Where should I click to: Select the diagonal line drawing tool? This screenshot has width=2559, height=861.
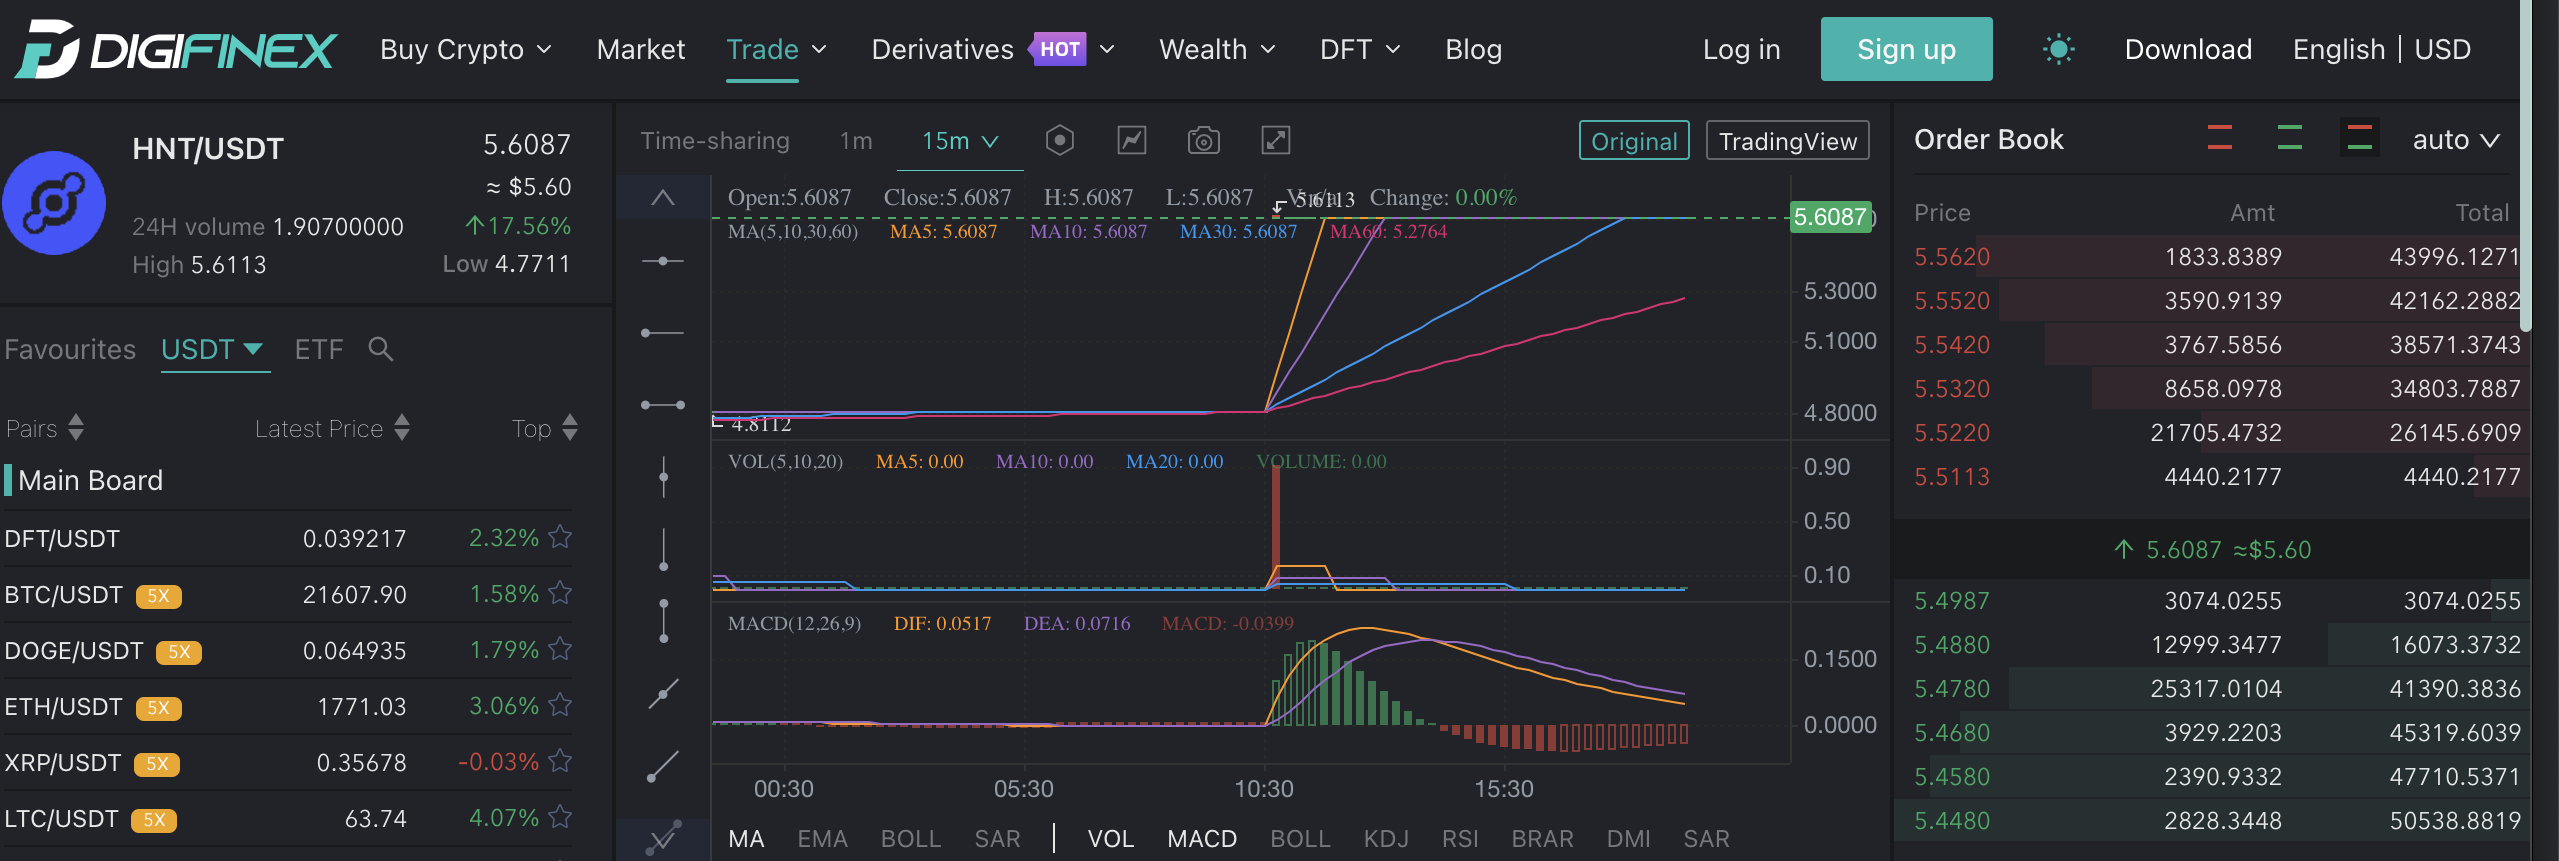662,693
